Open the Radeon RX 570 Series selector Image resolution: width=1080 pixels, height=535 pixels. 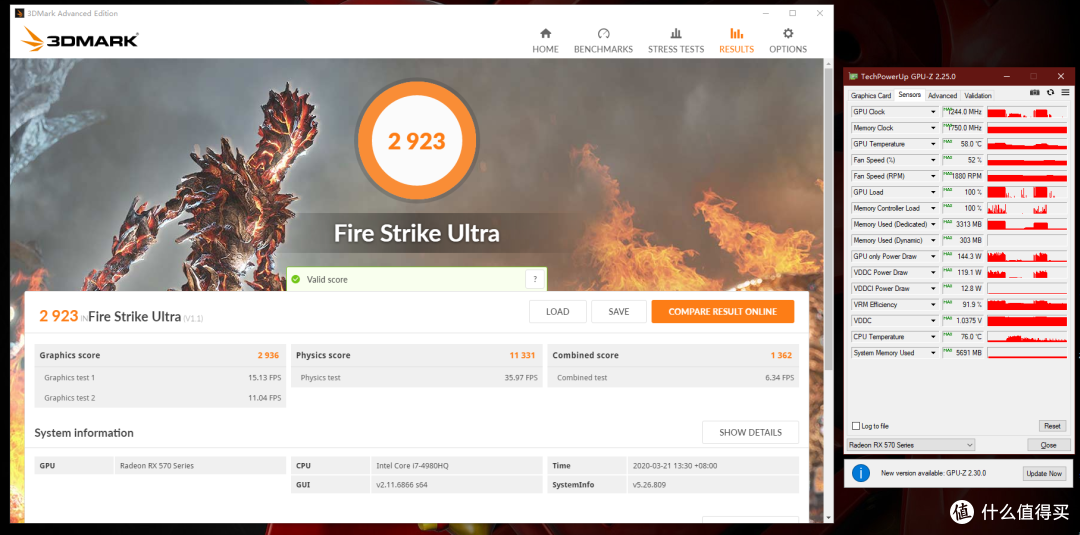[x=911, y=445]
